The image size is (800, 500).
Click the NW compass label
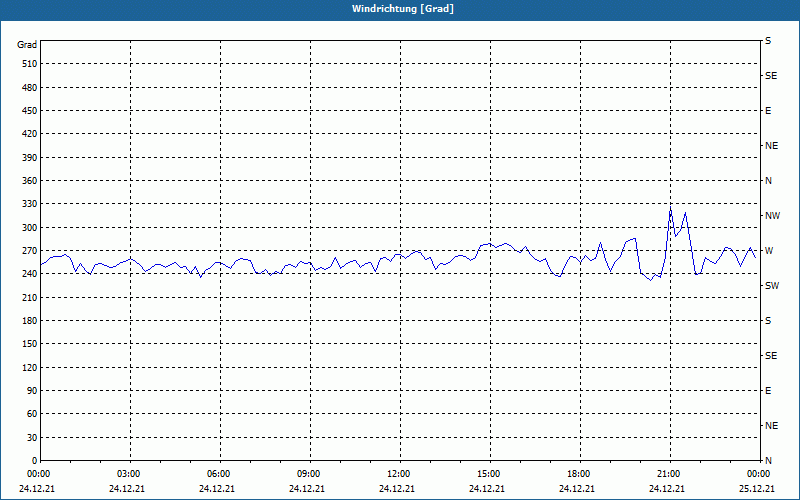(x=772, y=216)
